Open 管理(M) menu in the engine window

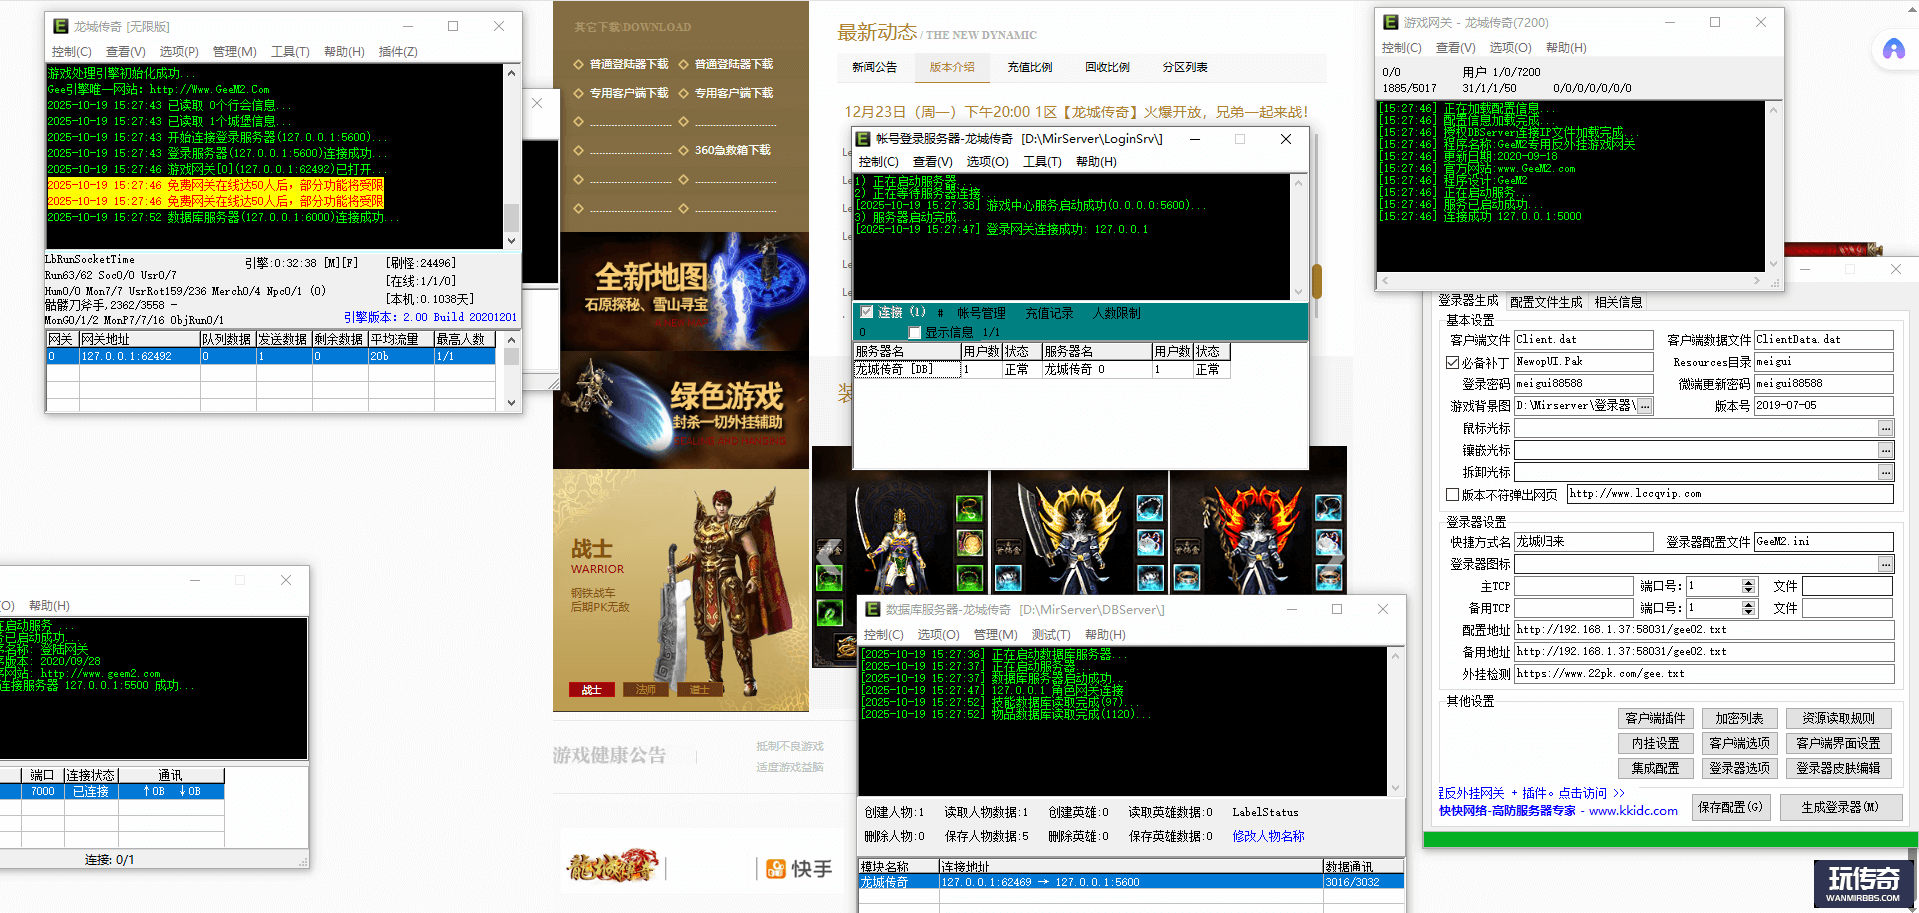point(234,52)
